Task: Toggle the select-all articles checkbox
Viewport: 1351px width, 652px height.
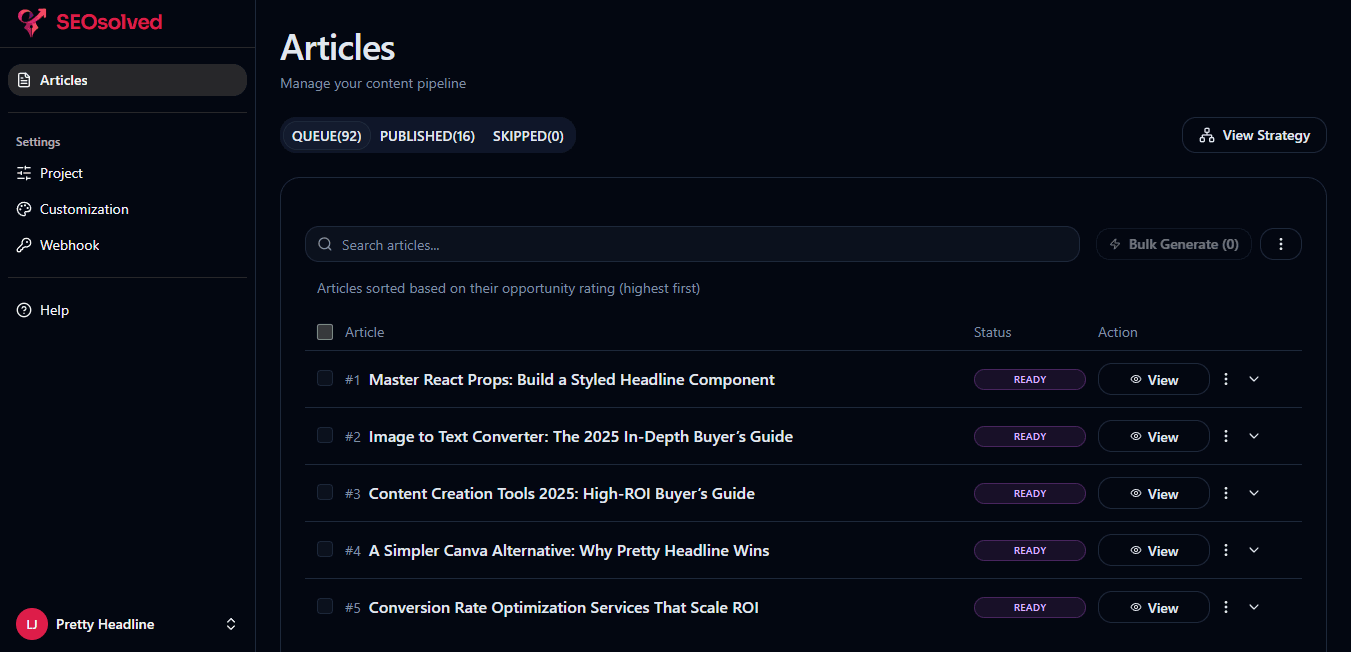Action: point(325,332)
